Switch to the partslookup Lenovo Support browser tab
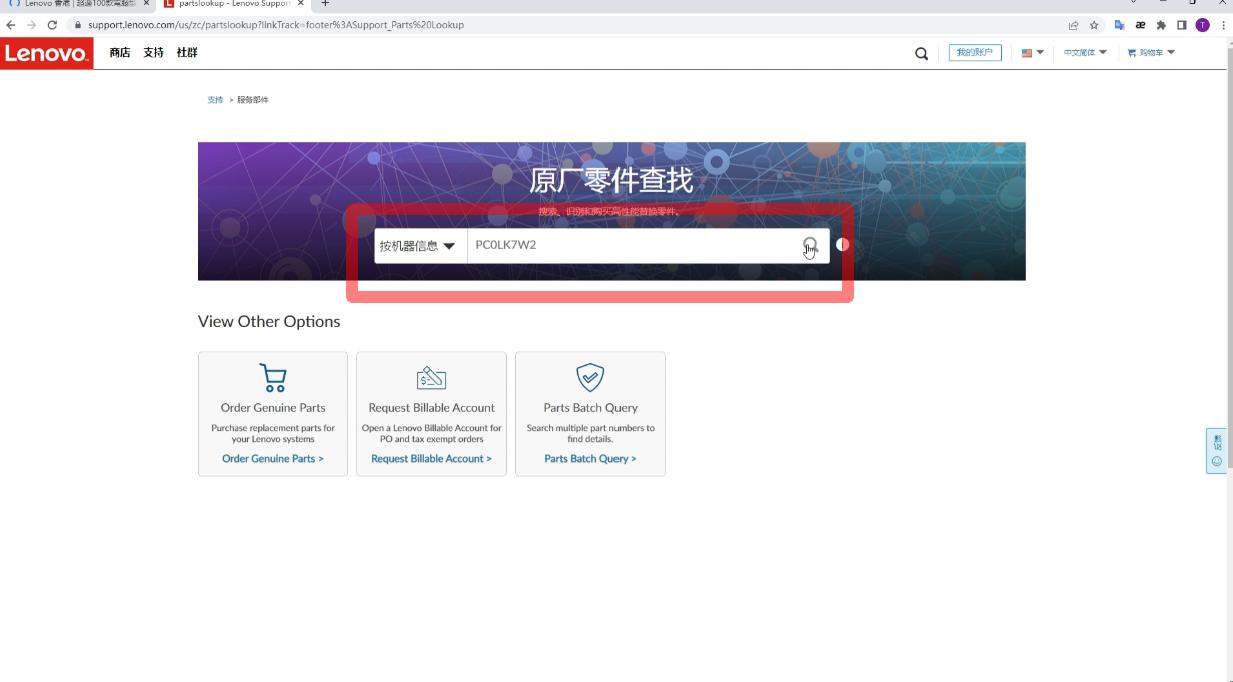 (232, 4)
